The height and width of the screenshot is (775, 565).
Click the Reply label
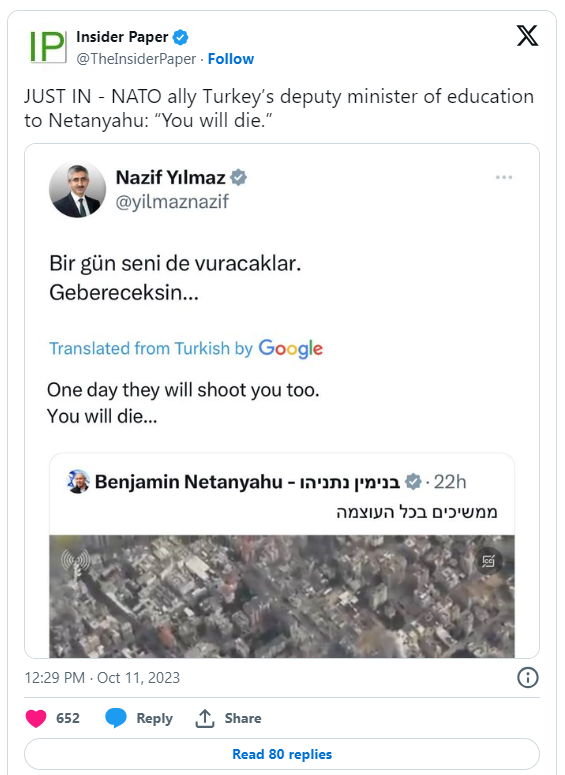154,718
